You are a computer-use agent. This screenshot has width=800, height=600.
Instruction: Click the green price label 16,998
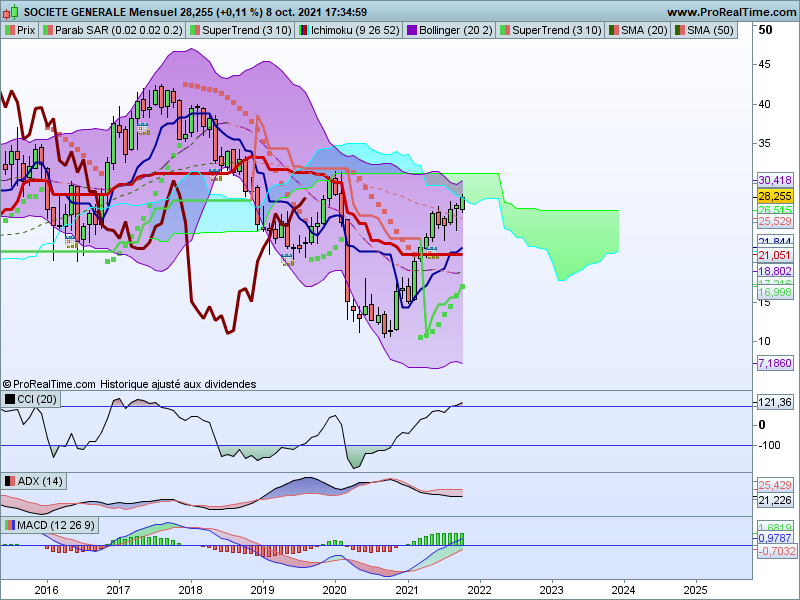774,292
